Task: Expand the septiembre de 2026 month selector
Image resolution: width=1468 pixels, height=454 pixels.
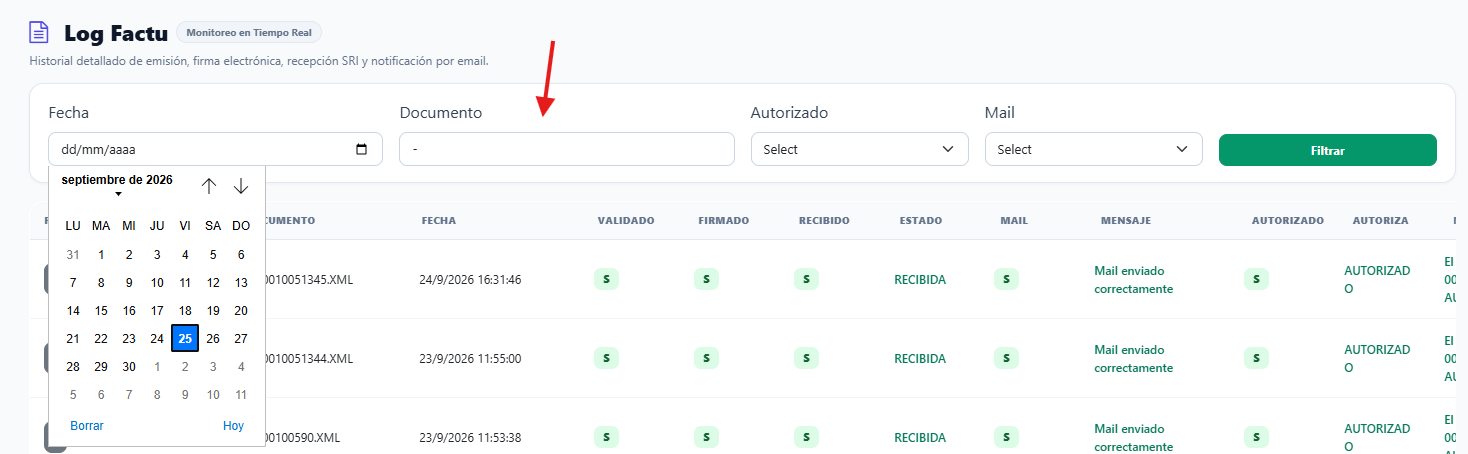Action: [117, 185]
